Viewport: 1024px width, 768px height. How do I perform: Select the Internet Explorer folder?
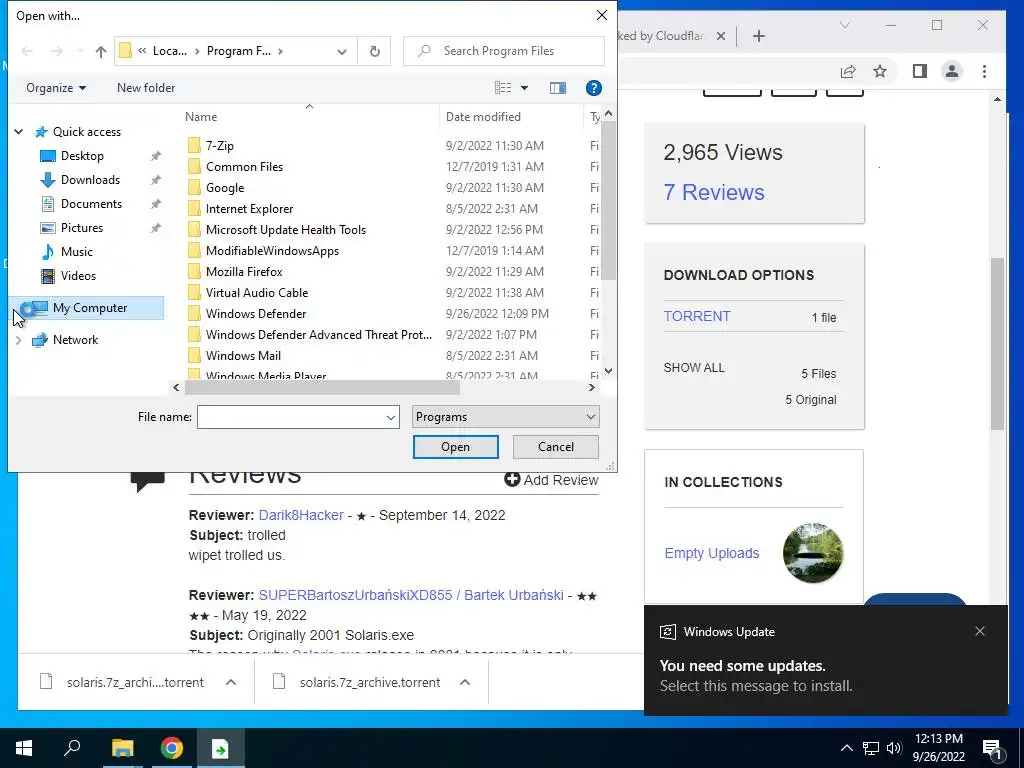click(249, 208)
